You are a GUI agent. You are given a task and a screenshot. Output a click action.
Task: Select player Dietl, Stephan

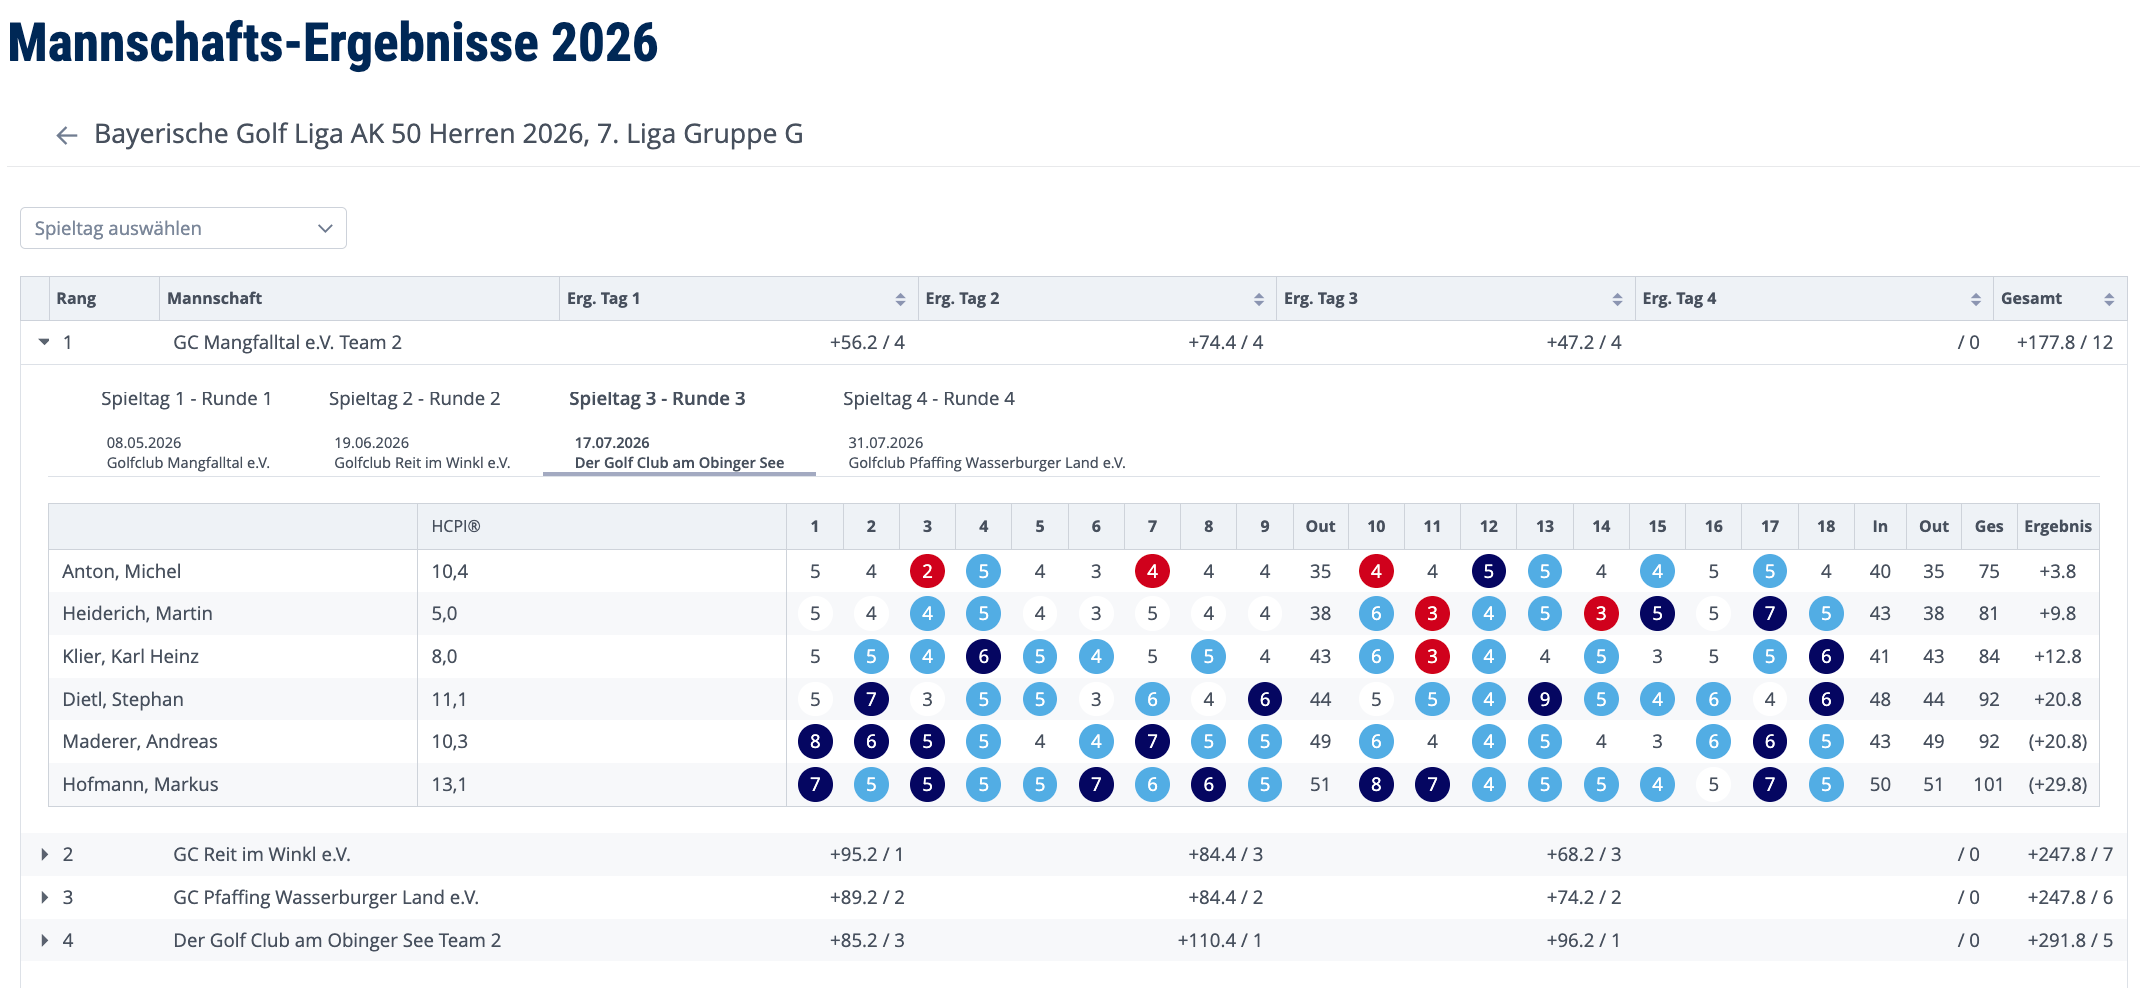coord(123,699)
